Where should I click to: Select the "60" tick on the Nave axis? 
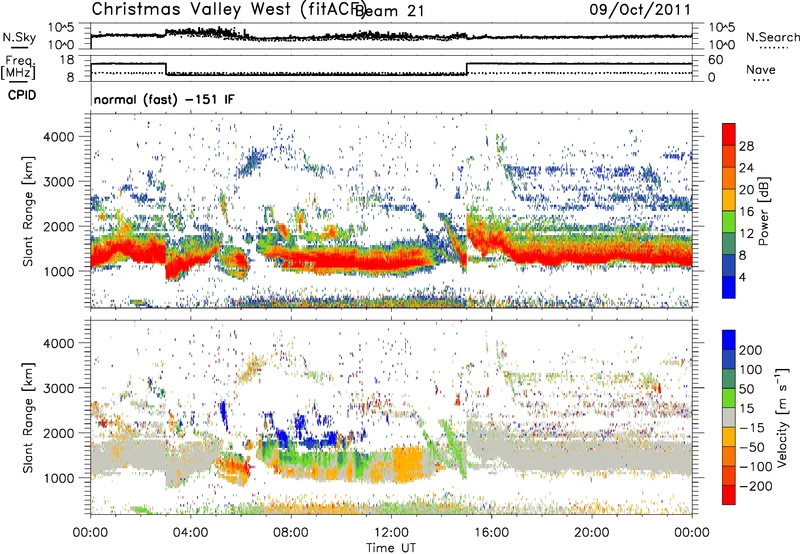[x=716, y=60]
